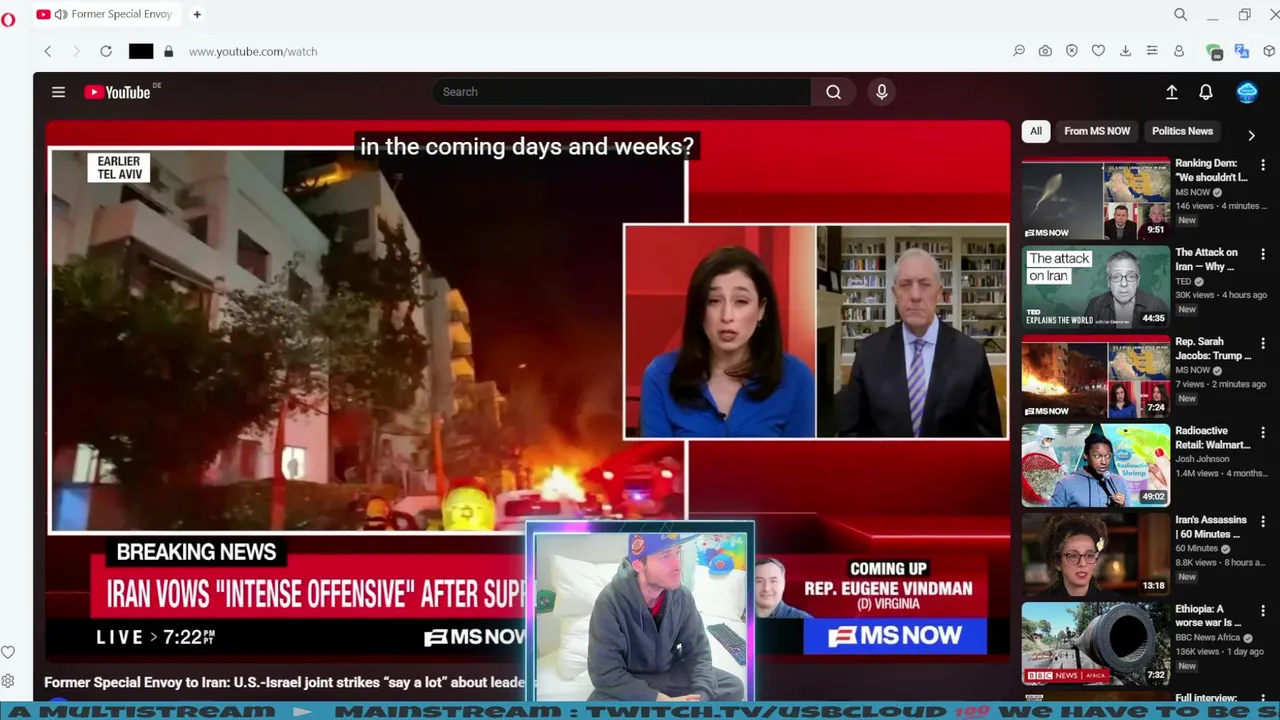This screenshot has height=720, width=1280.
Task: Open Iran's Assassins video thumbnail
Action: pyautogui.click(x=1095, y=554)
